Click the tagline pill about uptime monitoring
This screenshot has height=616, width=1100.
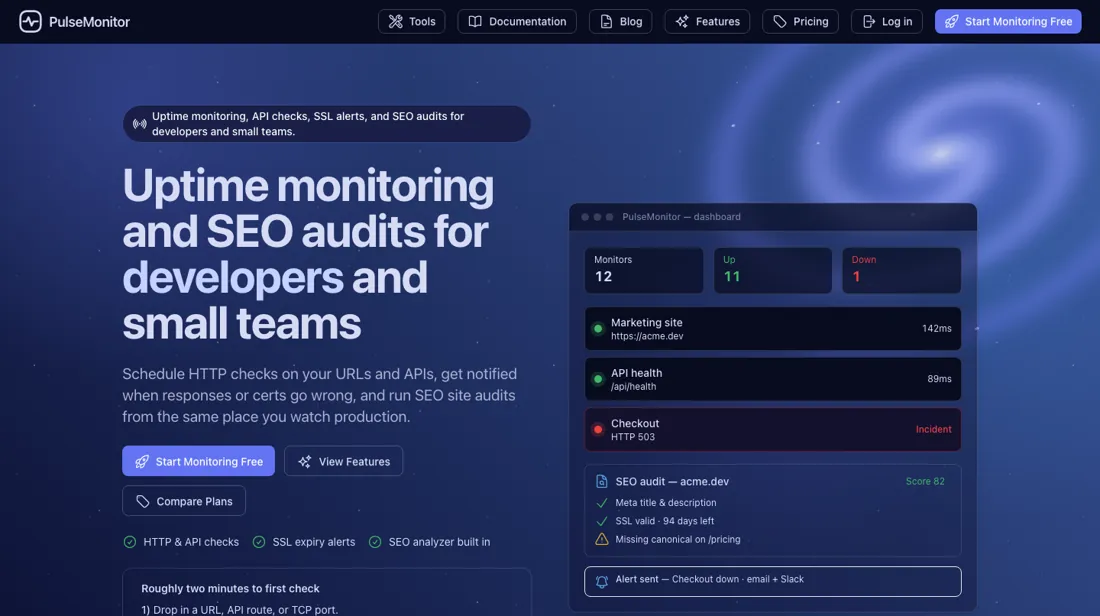tap(327, 124)
